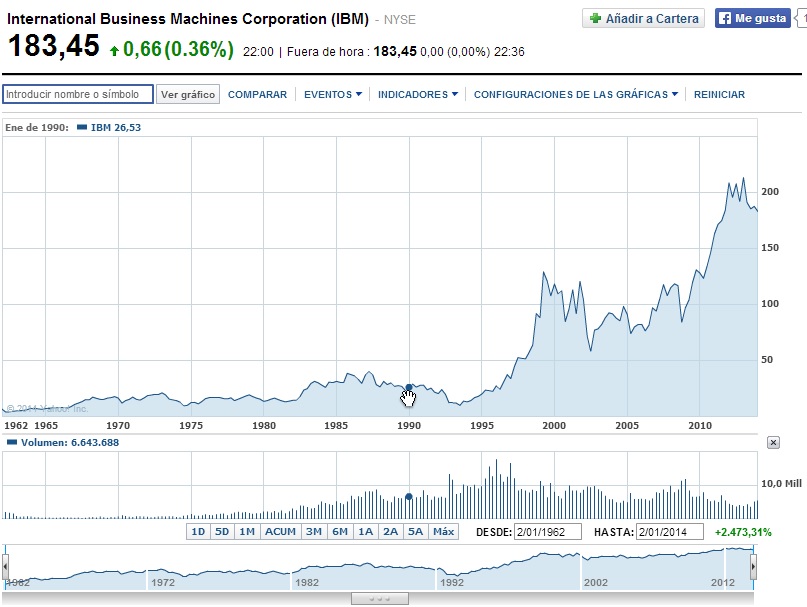Focus the Introducir nombre o símbolo field

[78, 94]
